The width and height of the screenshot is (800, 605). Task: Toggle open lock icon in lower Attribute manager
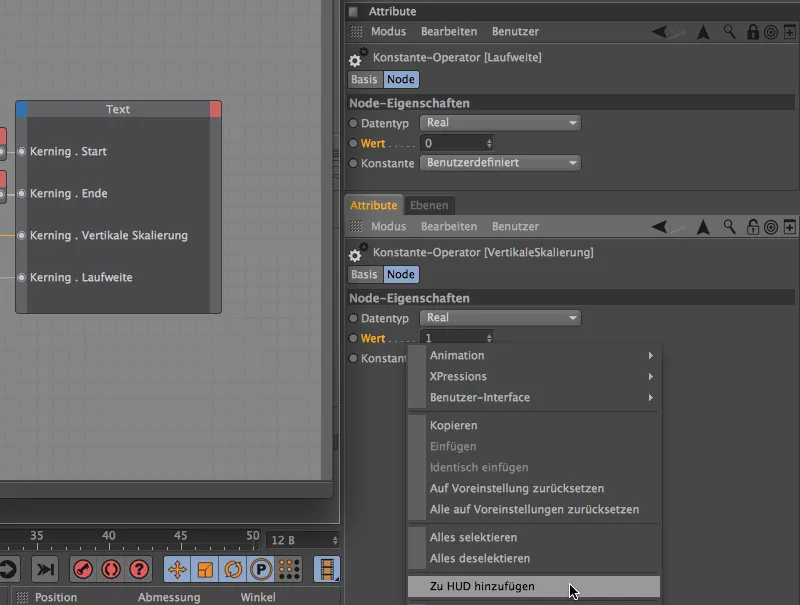753,226
